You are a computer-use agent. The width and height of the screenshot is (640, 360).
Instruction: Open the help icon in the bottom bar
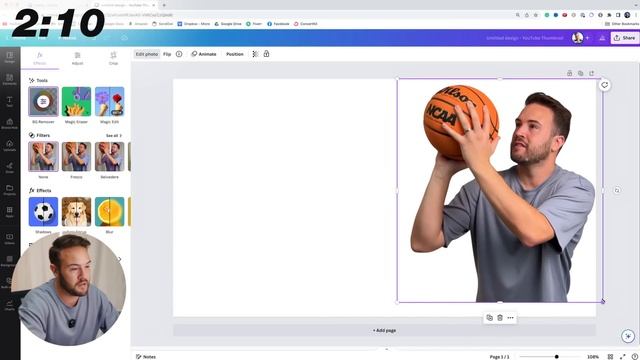click(x=635, y=357)
